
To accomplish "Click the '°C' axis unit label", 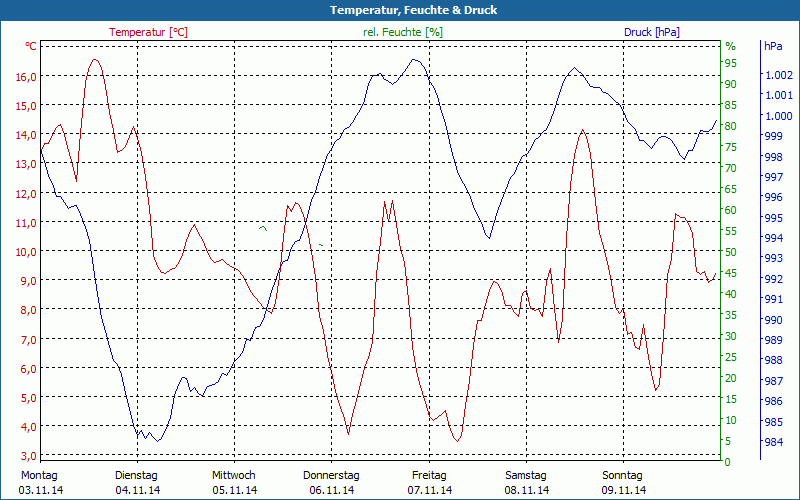I will [x=31, y=46].
